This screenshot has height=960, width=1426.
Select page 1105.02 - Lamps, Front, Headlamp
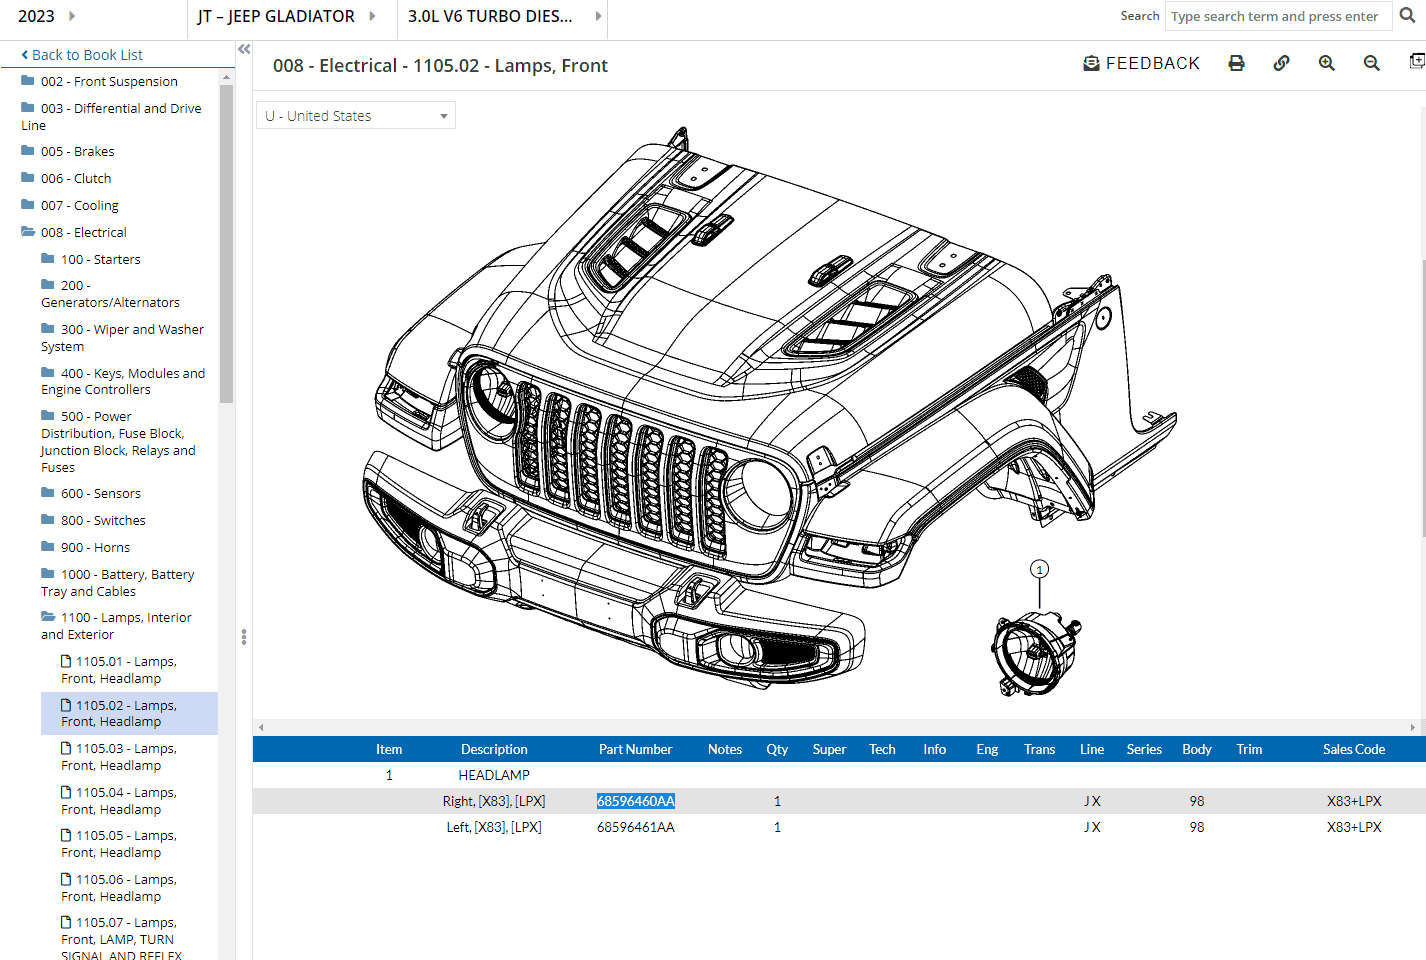tap(129, 713)
